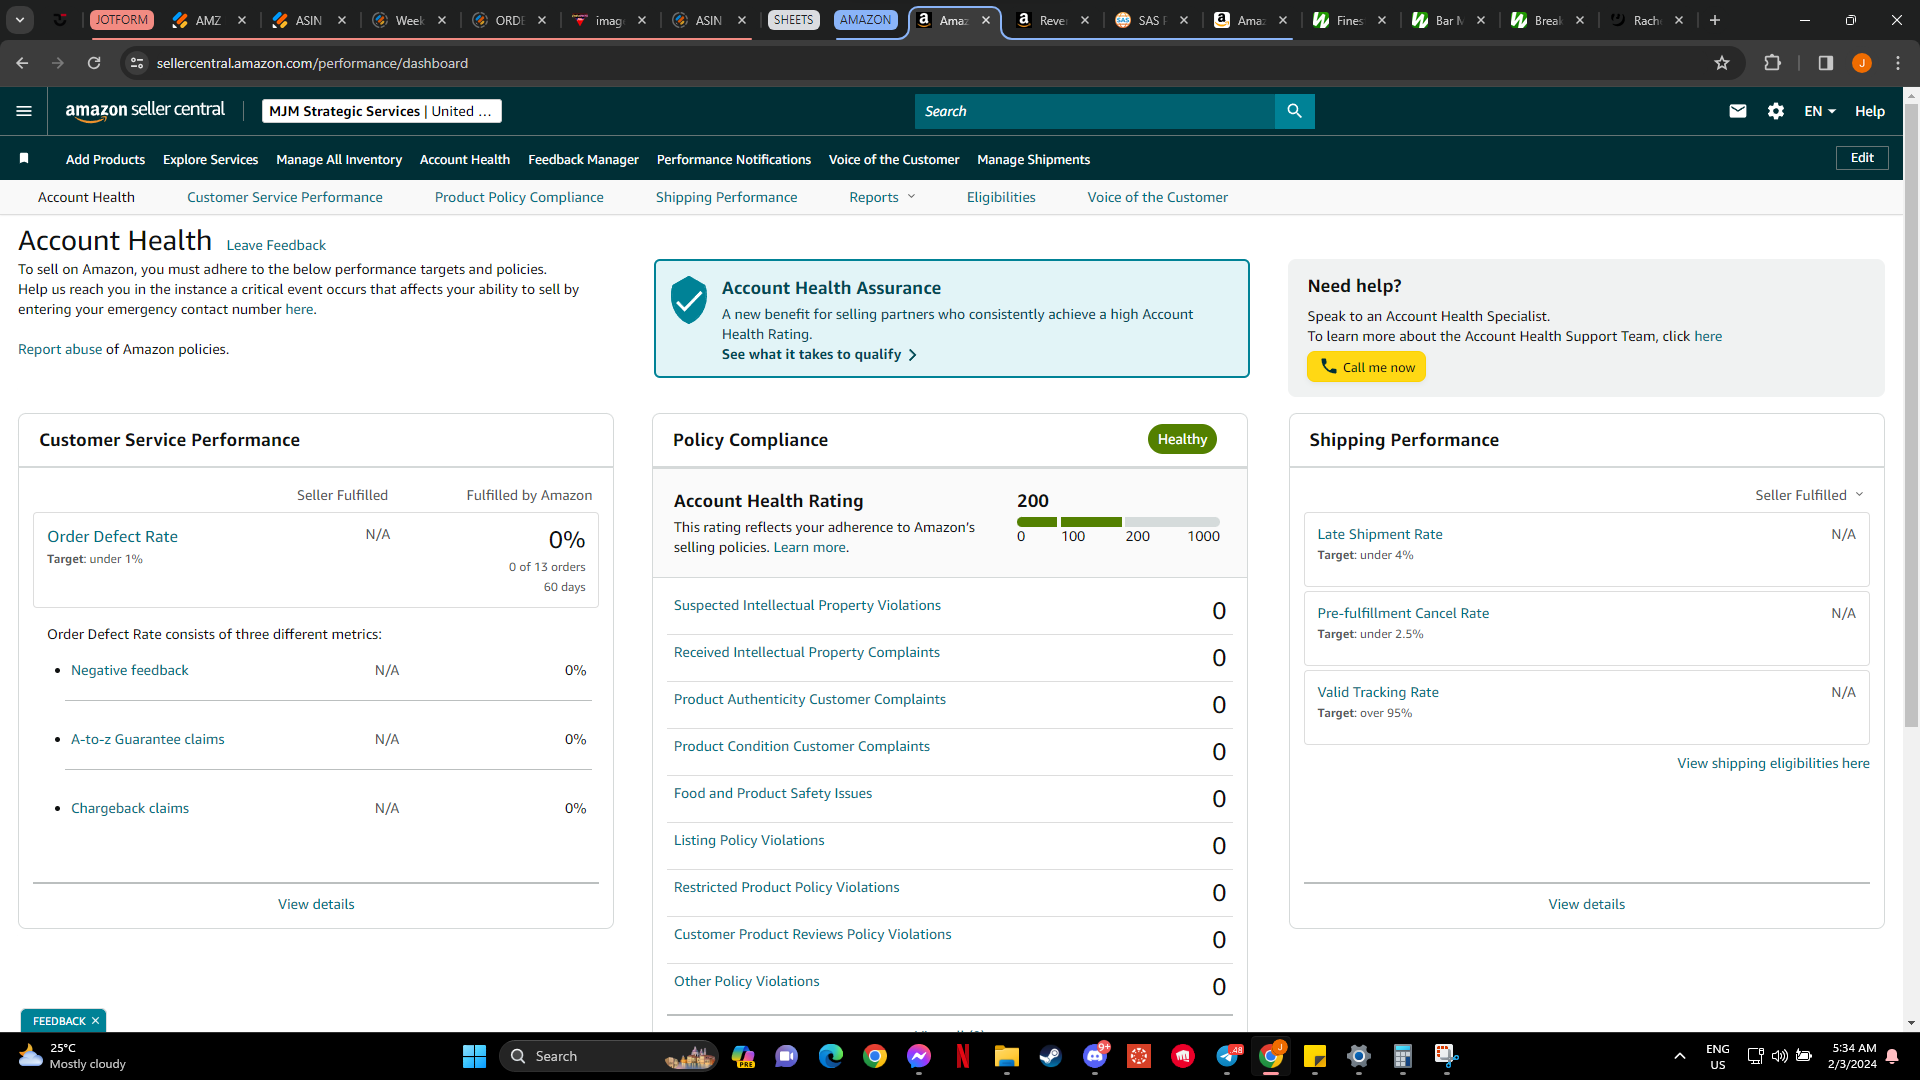The height and width of the screenshot is (1080, 1920).
Task: Open the weather widget on the taskbar
Action: click(72, 1056)
